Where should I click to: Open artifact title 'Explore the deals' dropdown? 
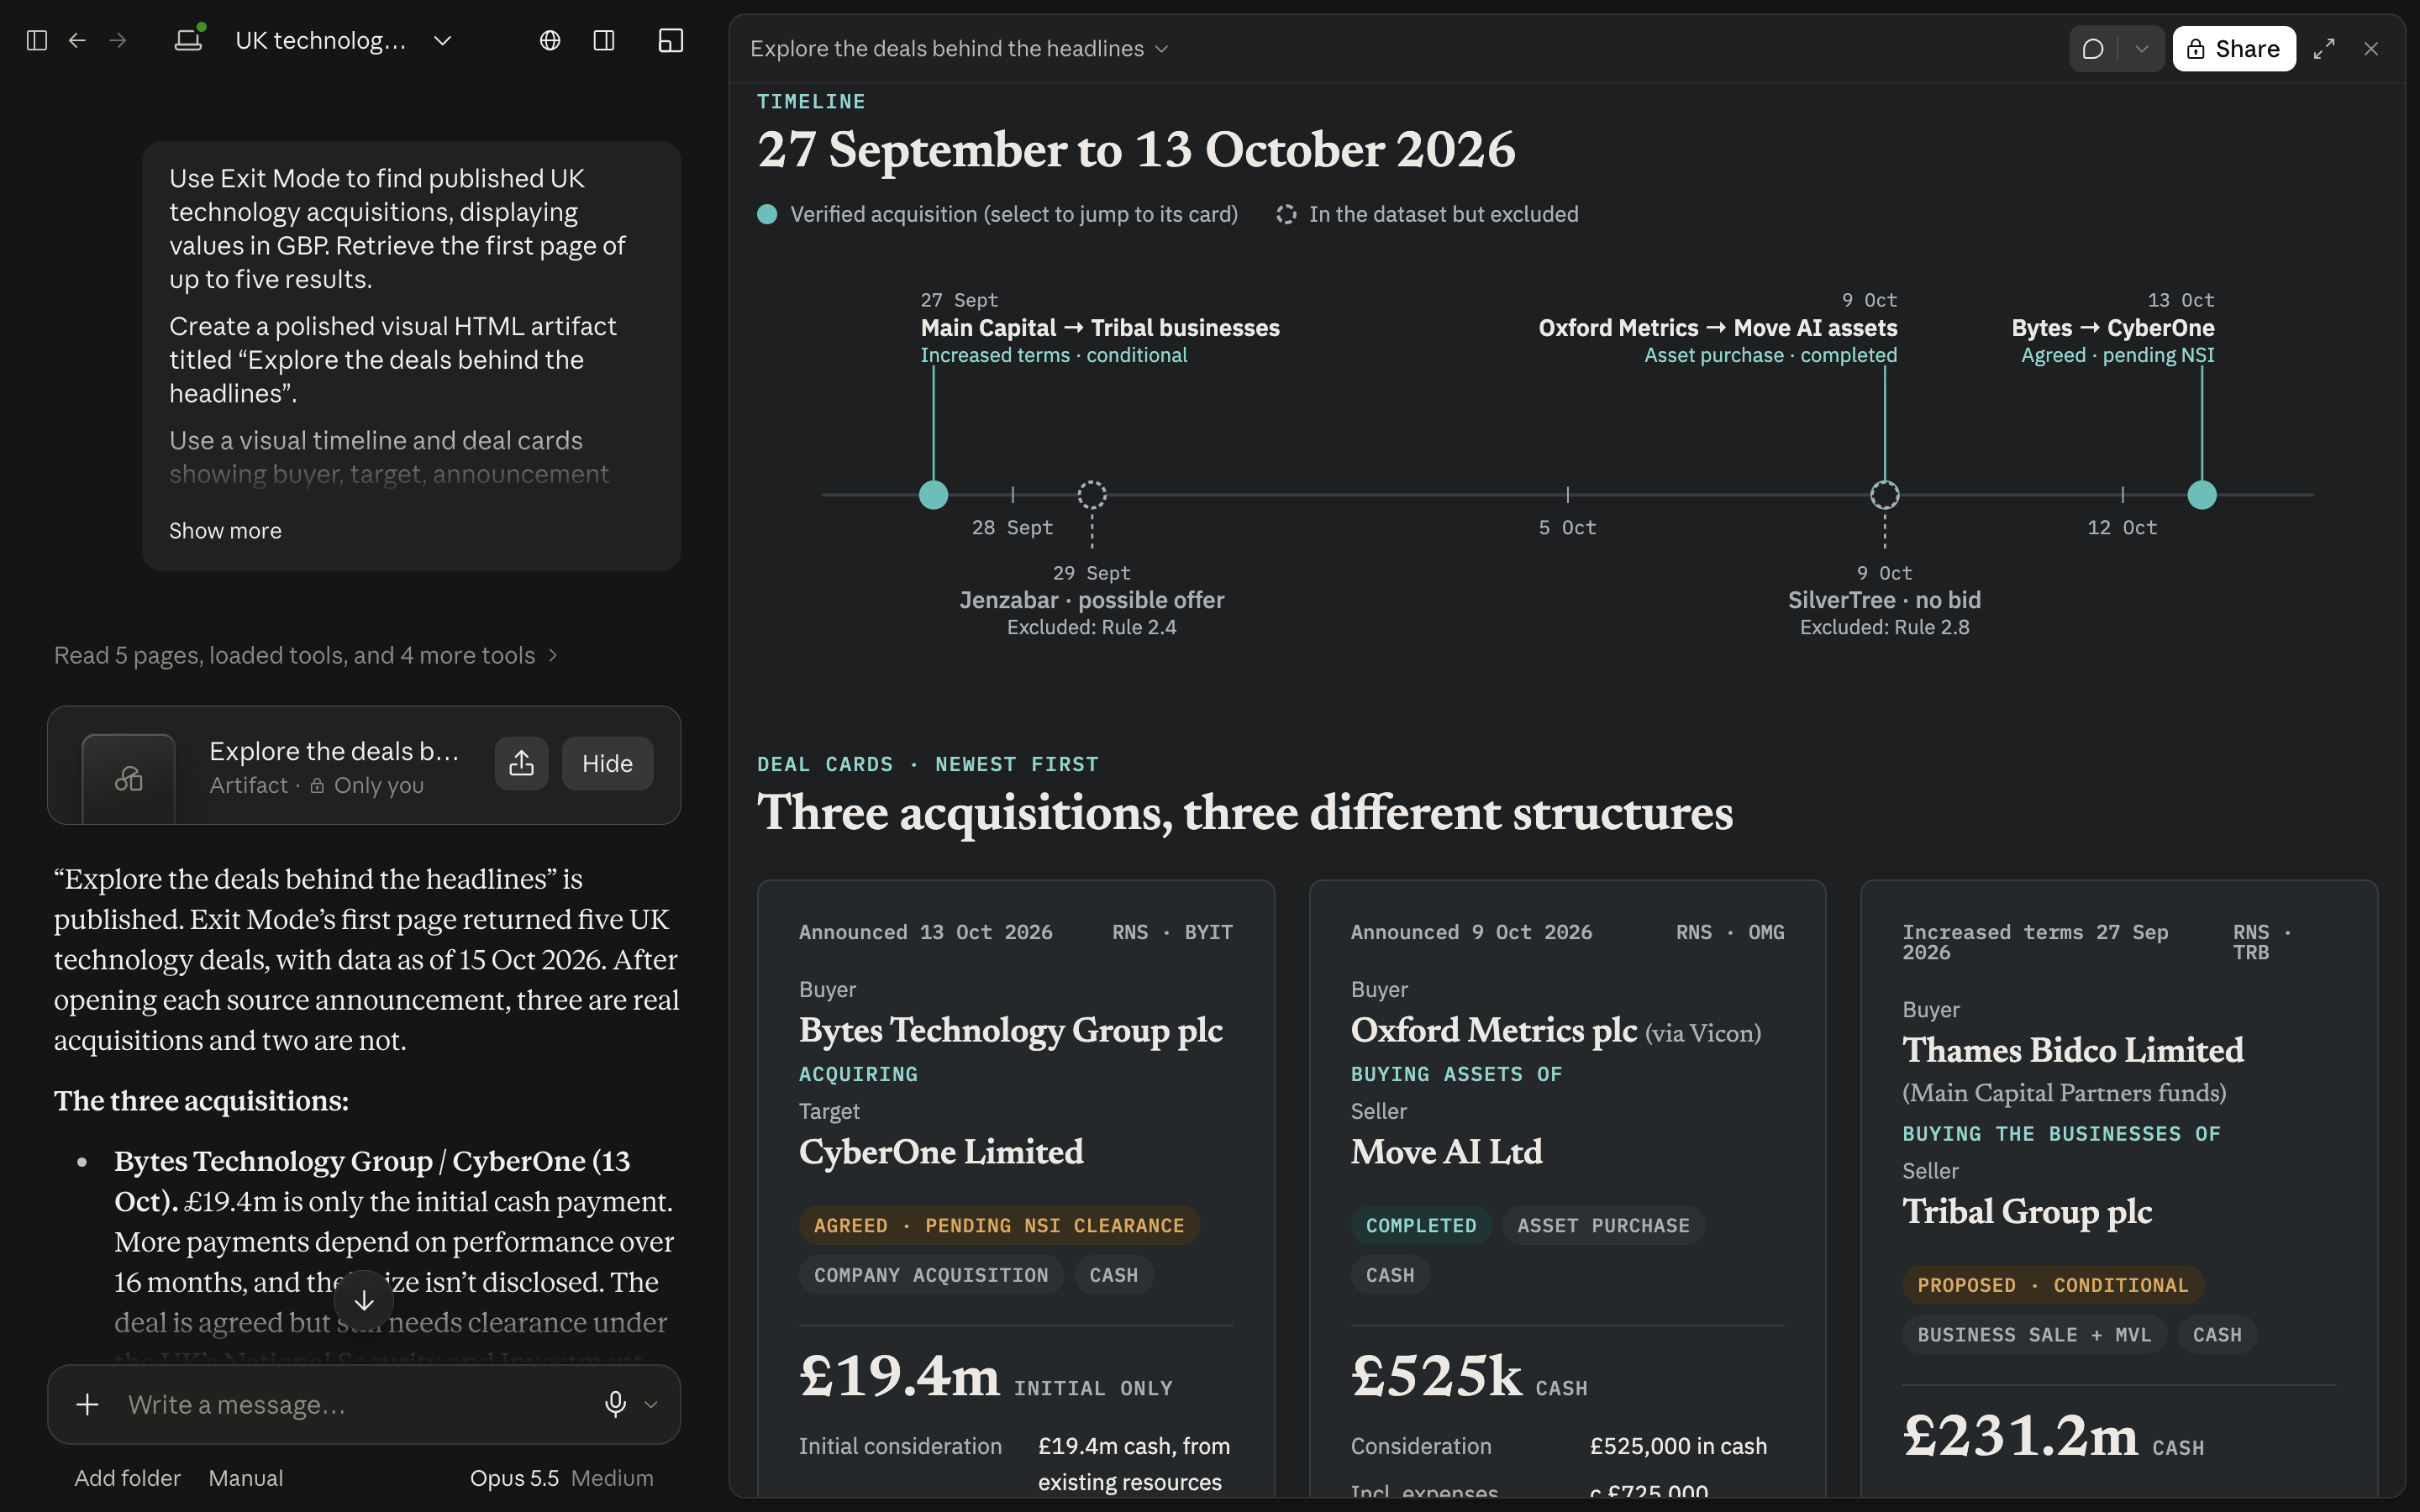click(959, 49)
